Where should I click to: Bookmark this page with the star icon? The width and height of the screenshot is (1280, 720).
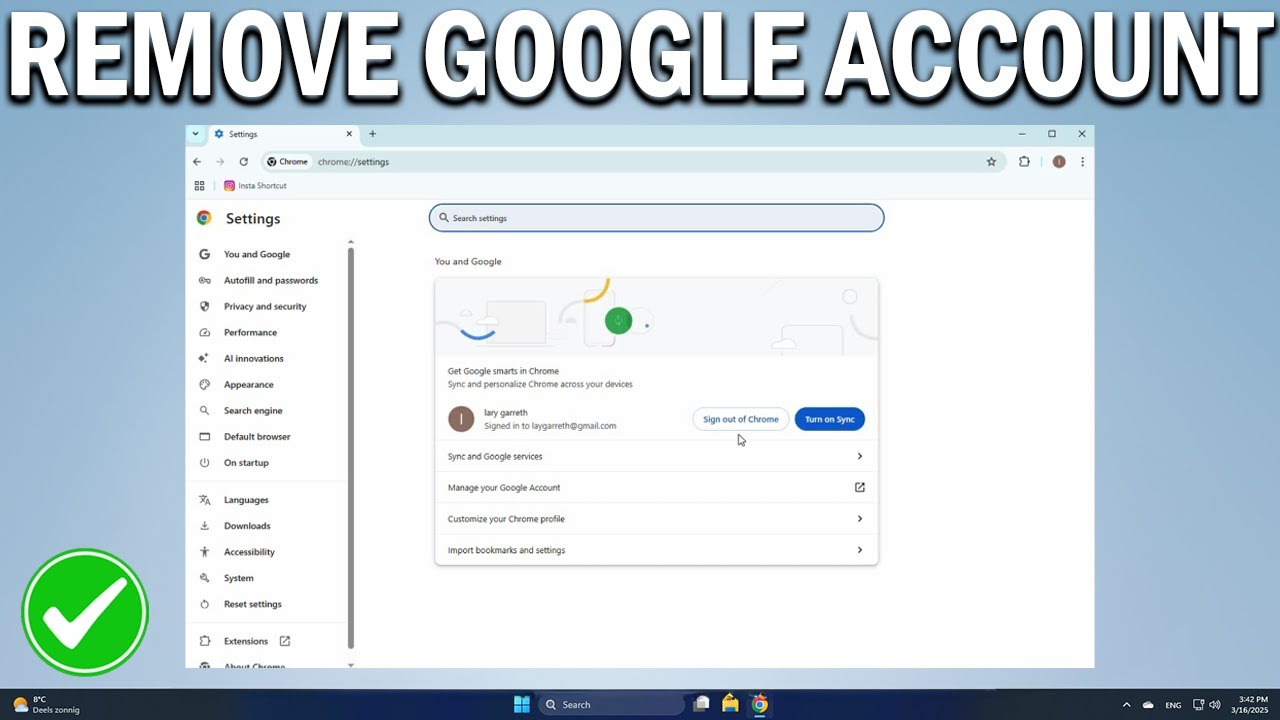coord(991,162)
